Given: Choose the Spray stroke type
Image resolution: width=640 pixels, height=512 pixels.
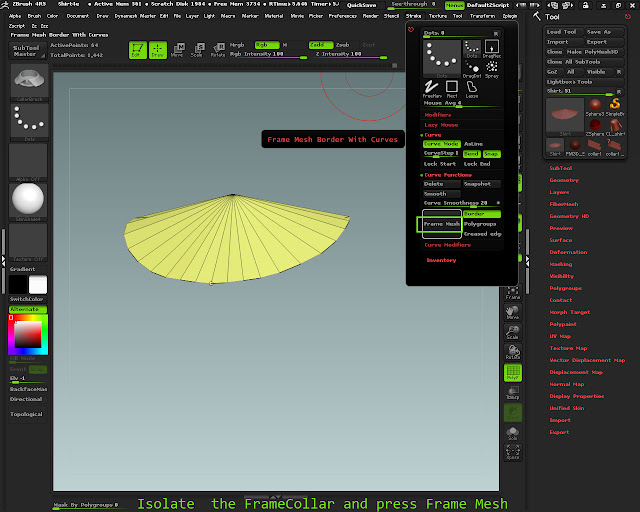Looking at the screenshot, I should 492,69.
